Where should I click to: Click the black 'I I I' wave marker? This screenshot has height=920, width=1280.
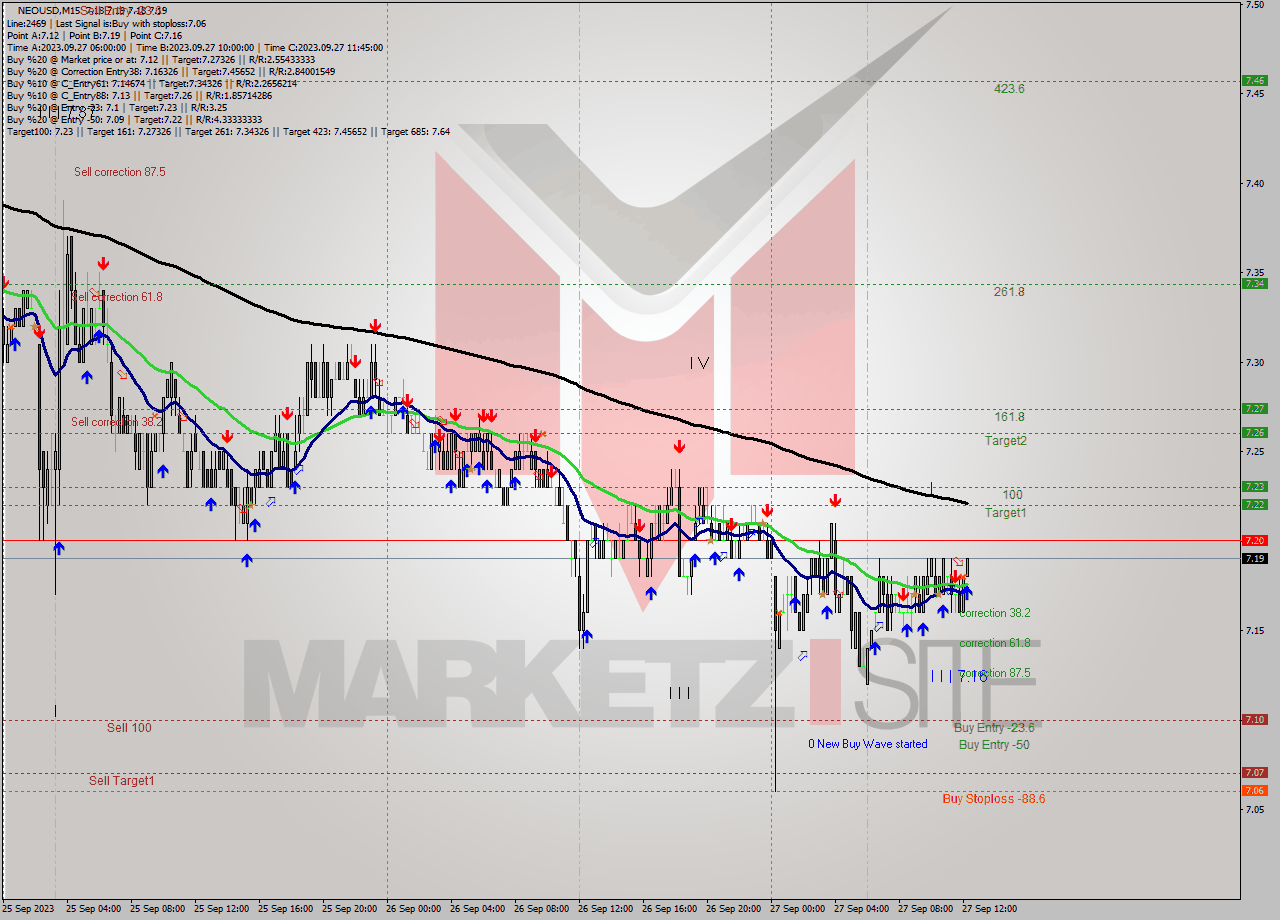point(679,692)
